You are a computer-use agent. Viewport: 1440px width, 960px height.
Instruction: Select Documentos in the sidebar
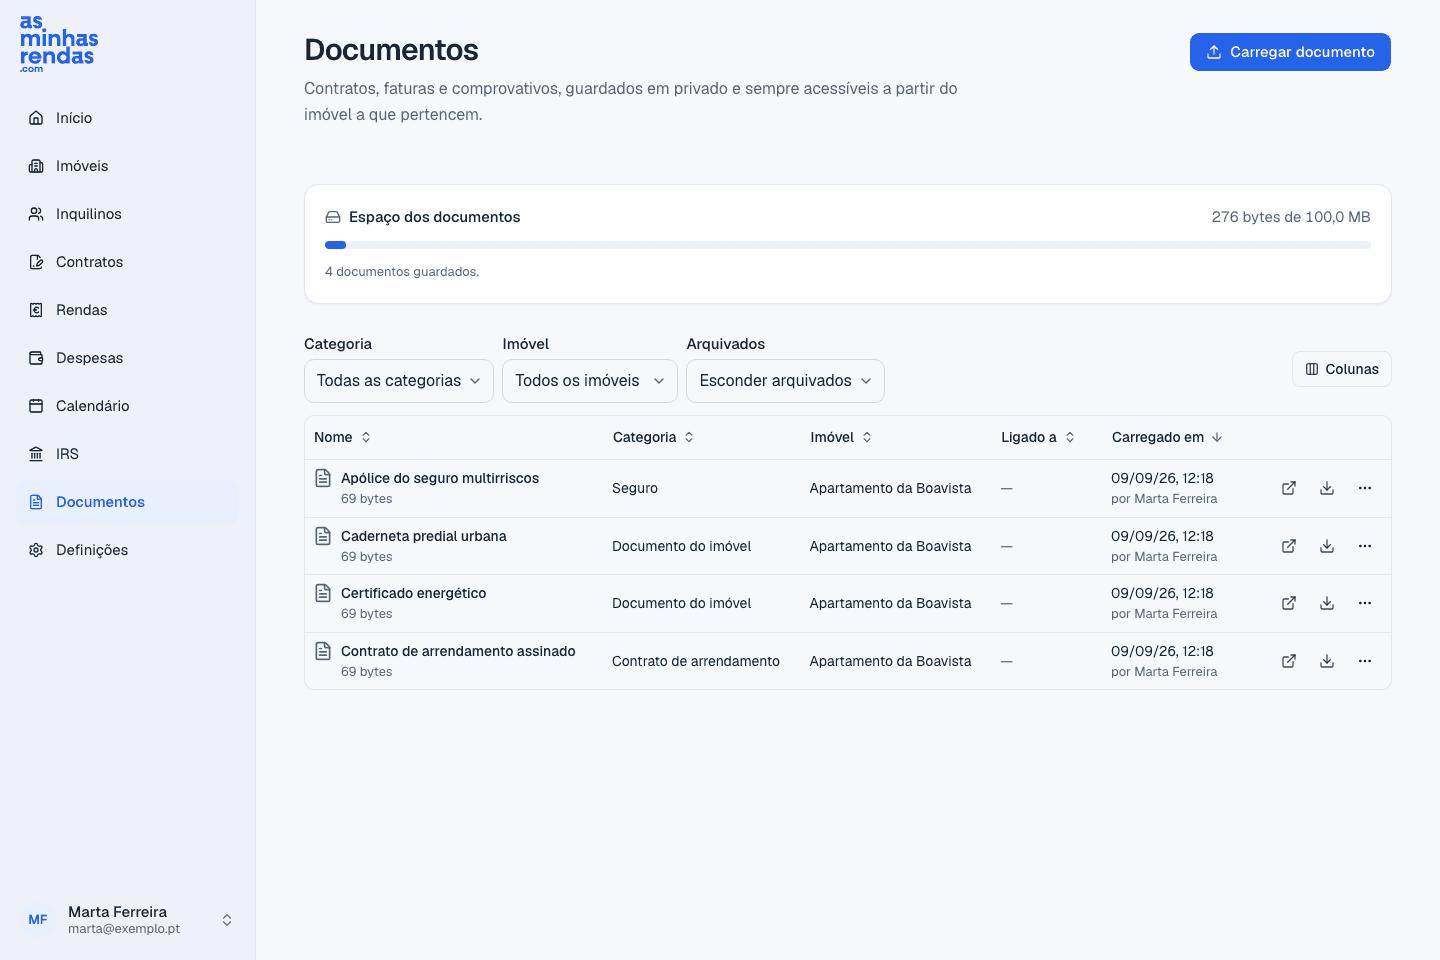coord(128,502)
